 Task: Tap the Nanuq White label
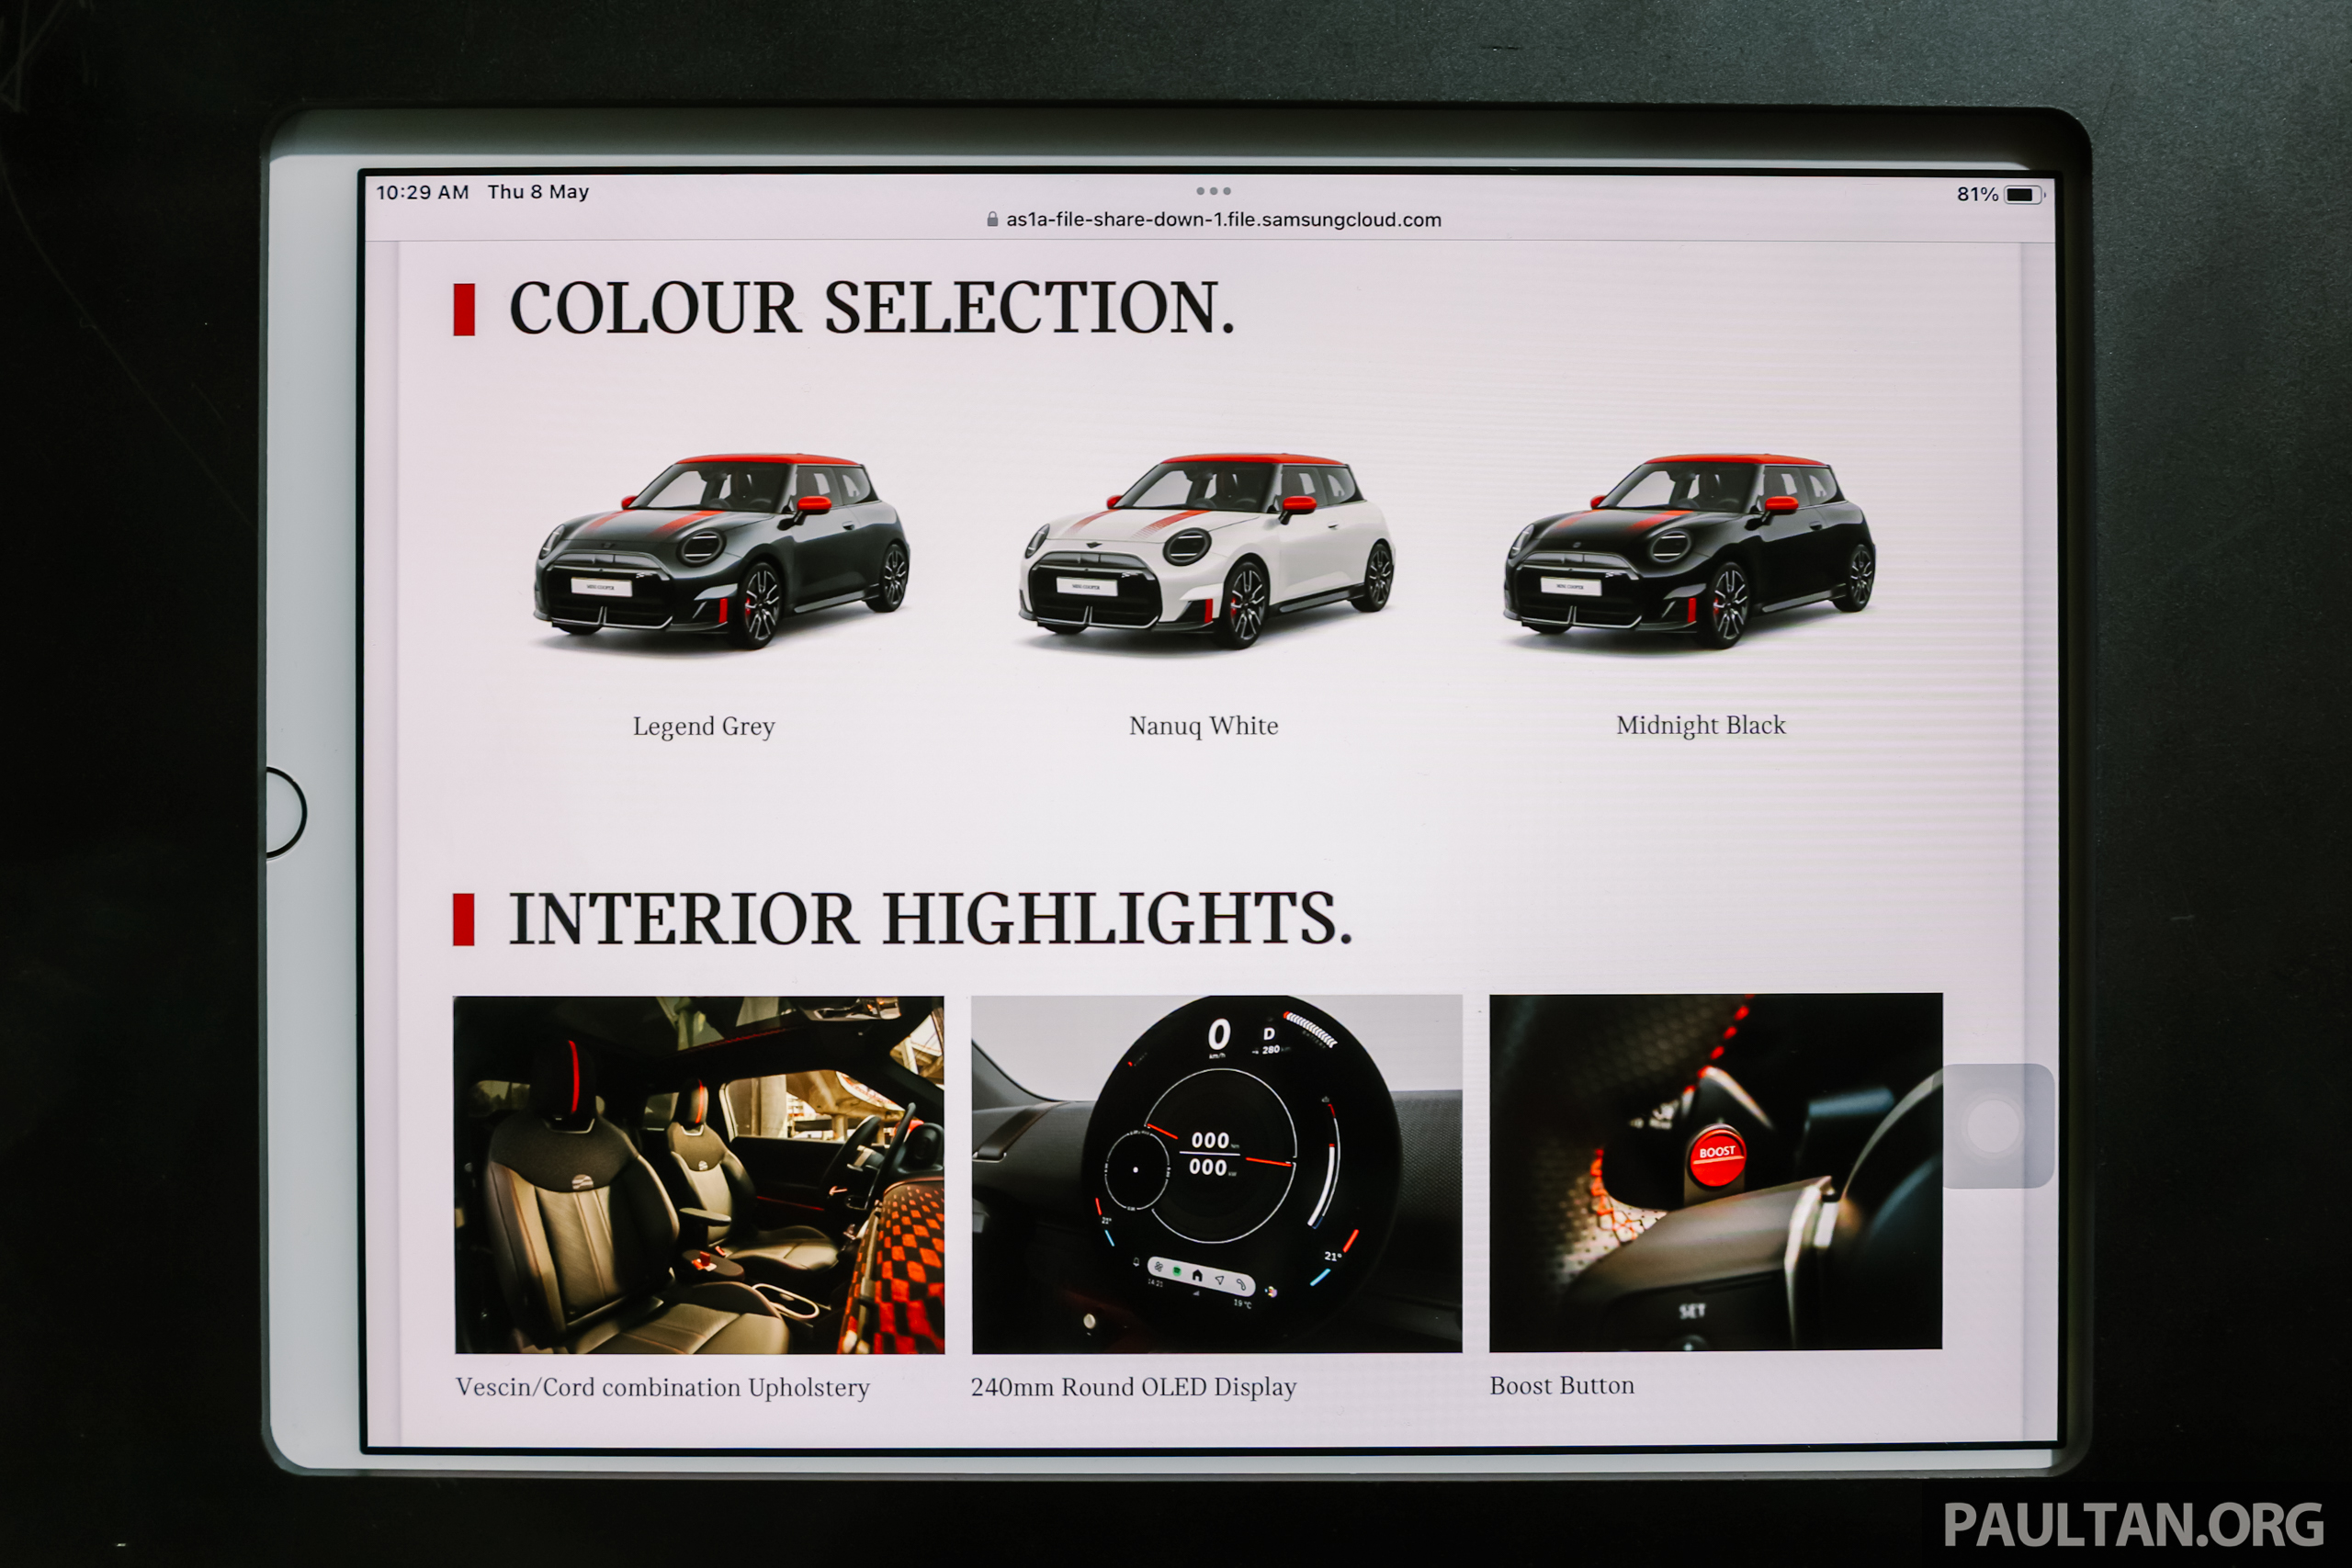click(1203, 726)
